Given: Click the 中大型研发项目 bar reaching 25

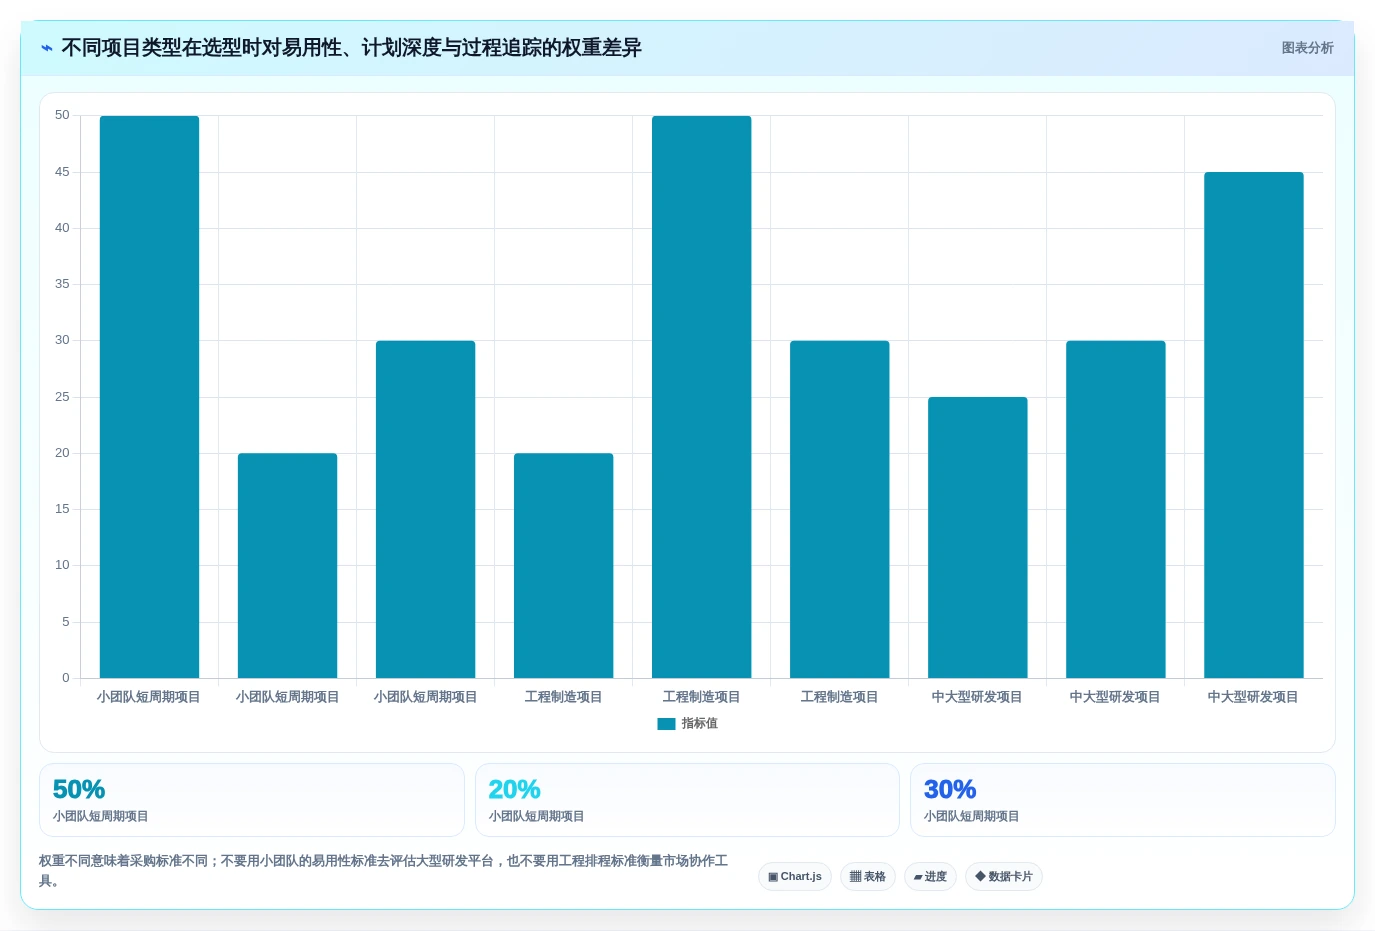Looking at the screenshot, I should click(x=977, y=538).
